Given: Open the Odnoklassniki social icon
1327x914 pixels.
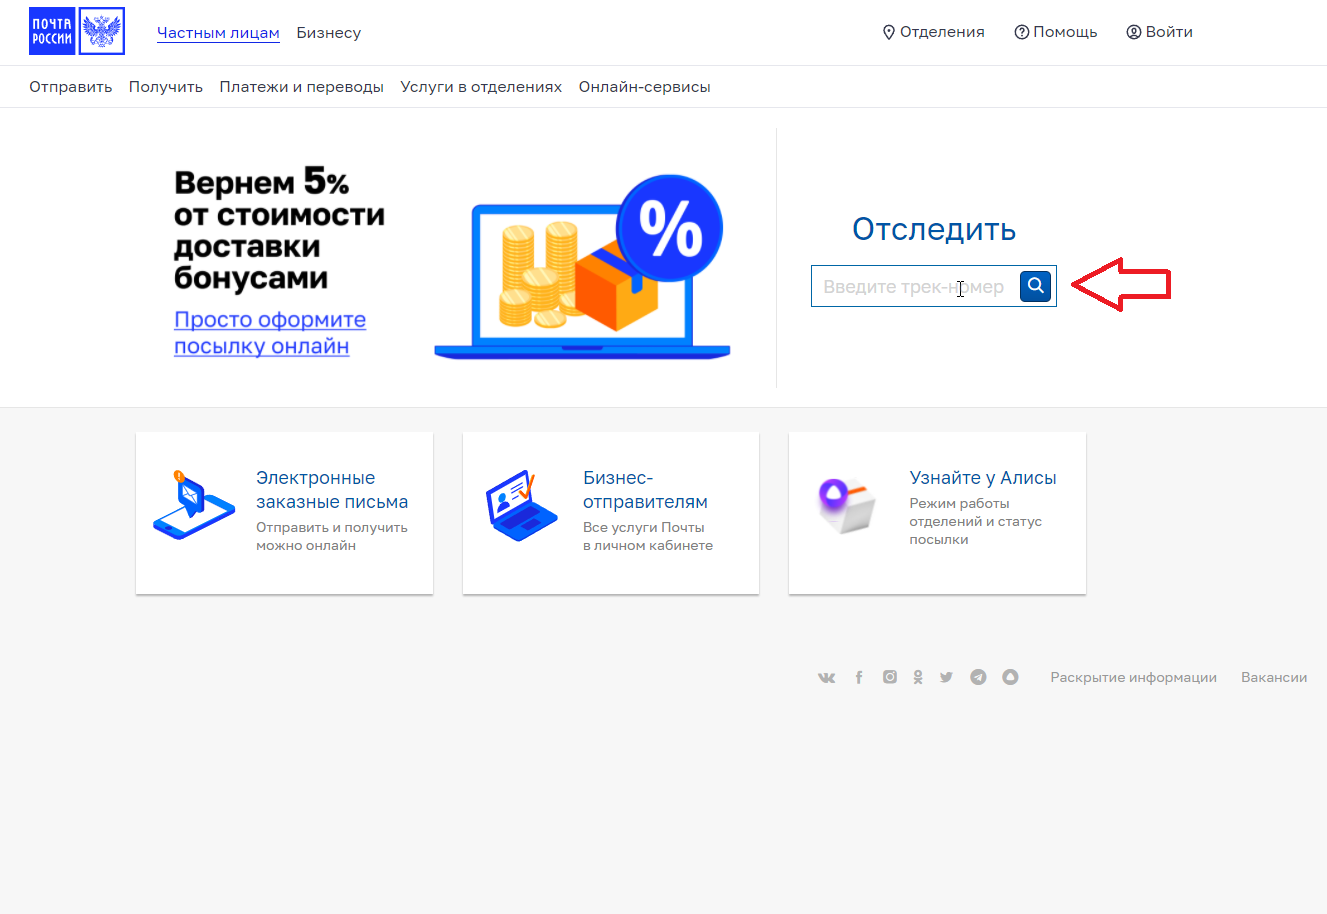Looking at the screenshot, I should pos(918,677).
